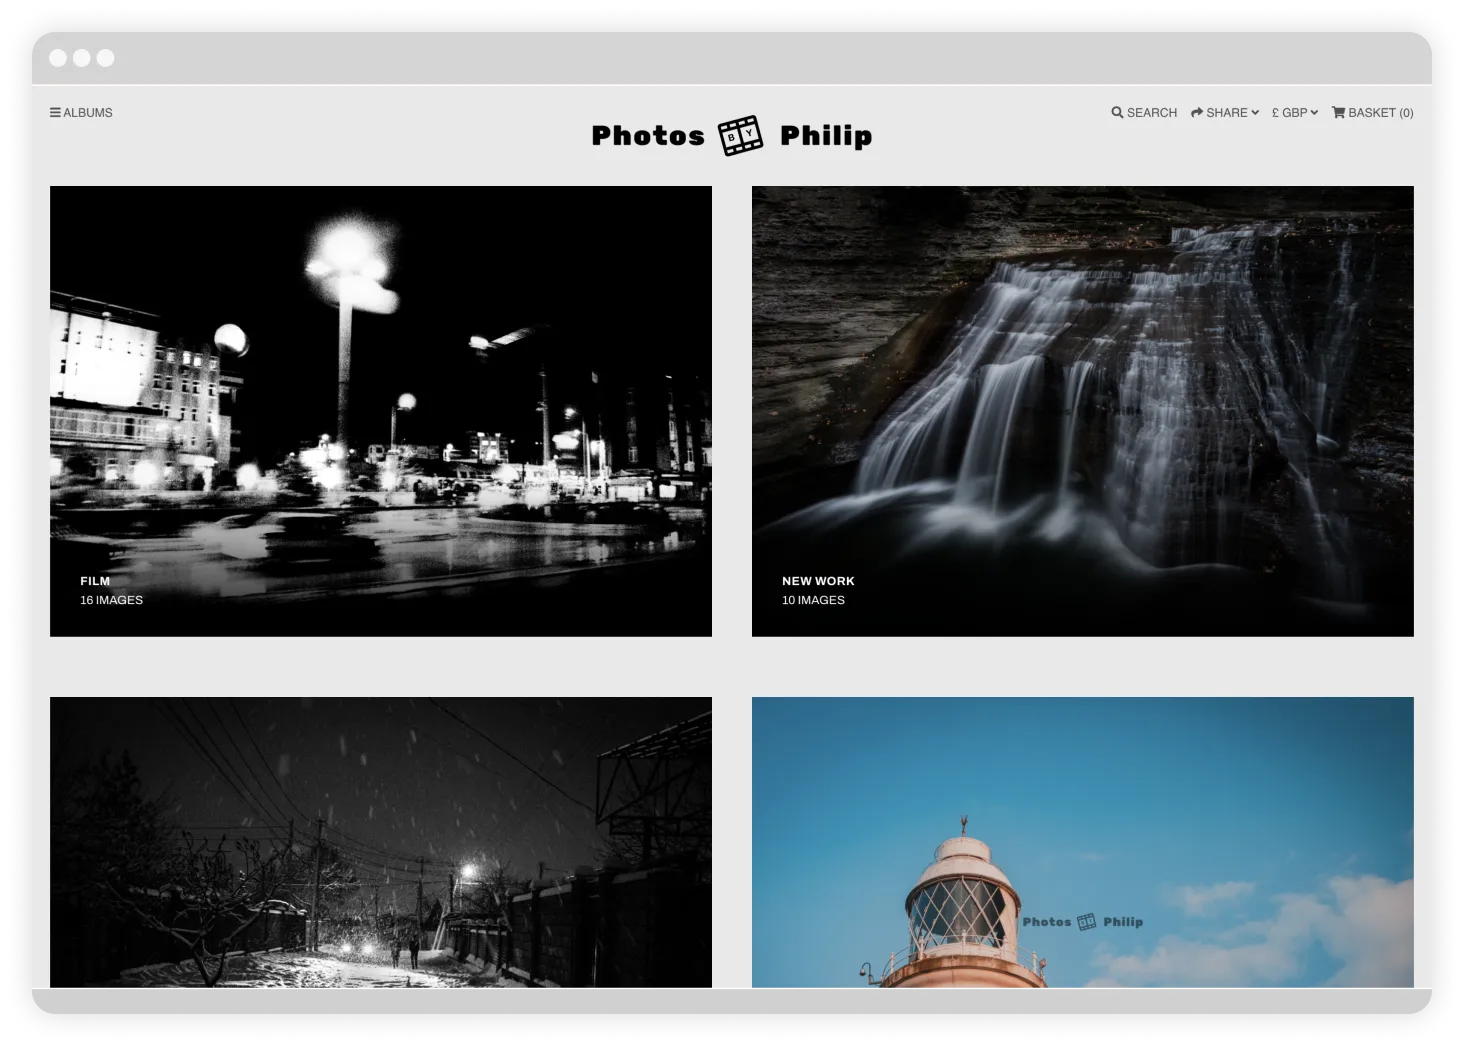Screen dimensions: 1464x1046
Task: Click the magnifying glass search icon
Action: coord(1117,113)
